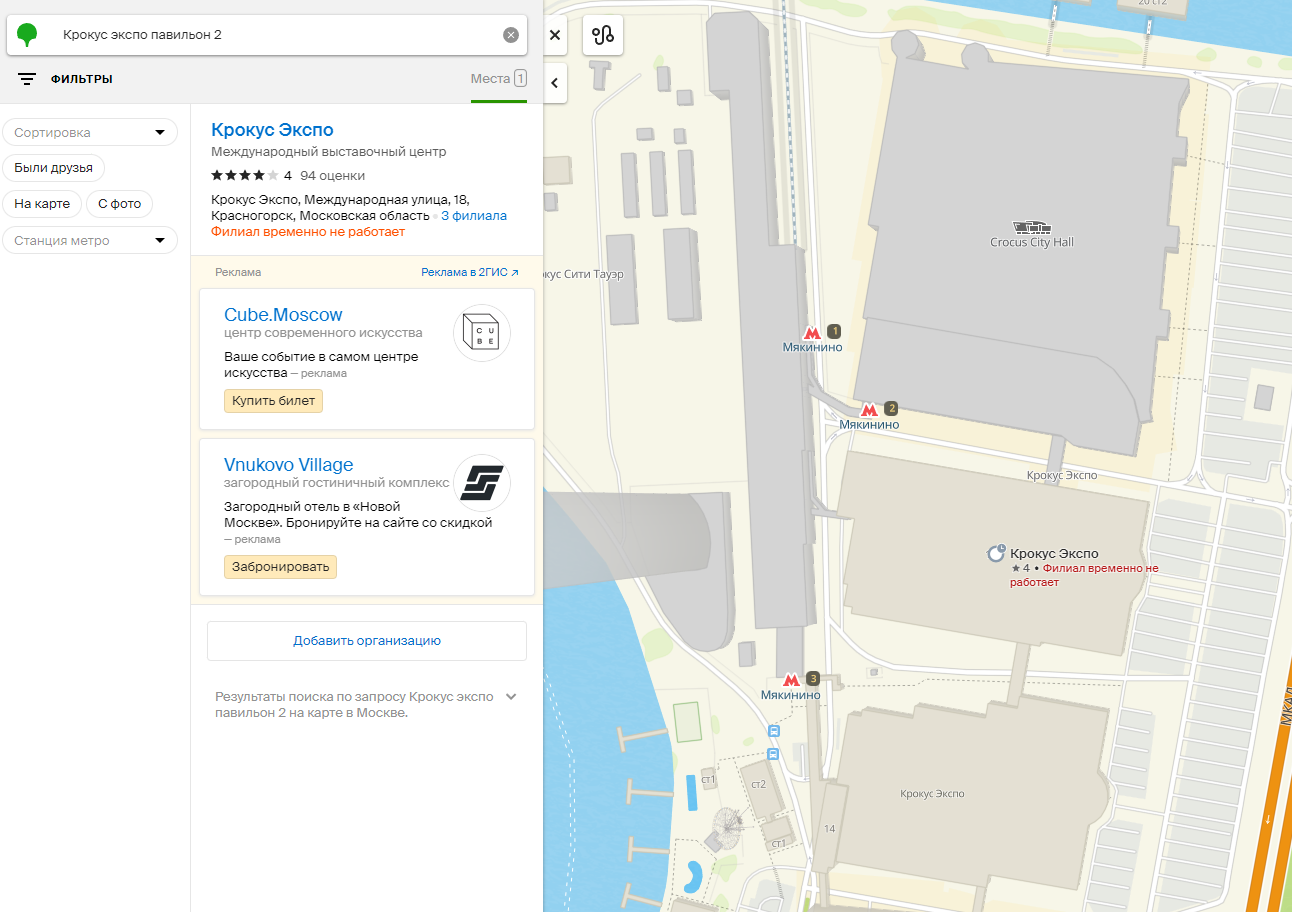Image resolution: width=1292 pixels, height=912 pixels.
Task: Click the Купить билет button
Action: [x=273, y=401]
